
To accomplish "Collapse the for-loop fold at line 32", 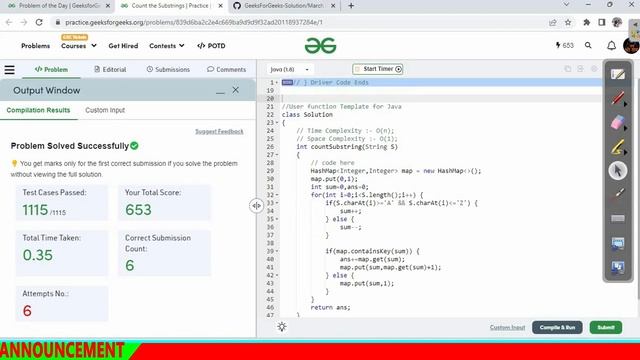I will (277, 195).
